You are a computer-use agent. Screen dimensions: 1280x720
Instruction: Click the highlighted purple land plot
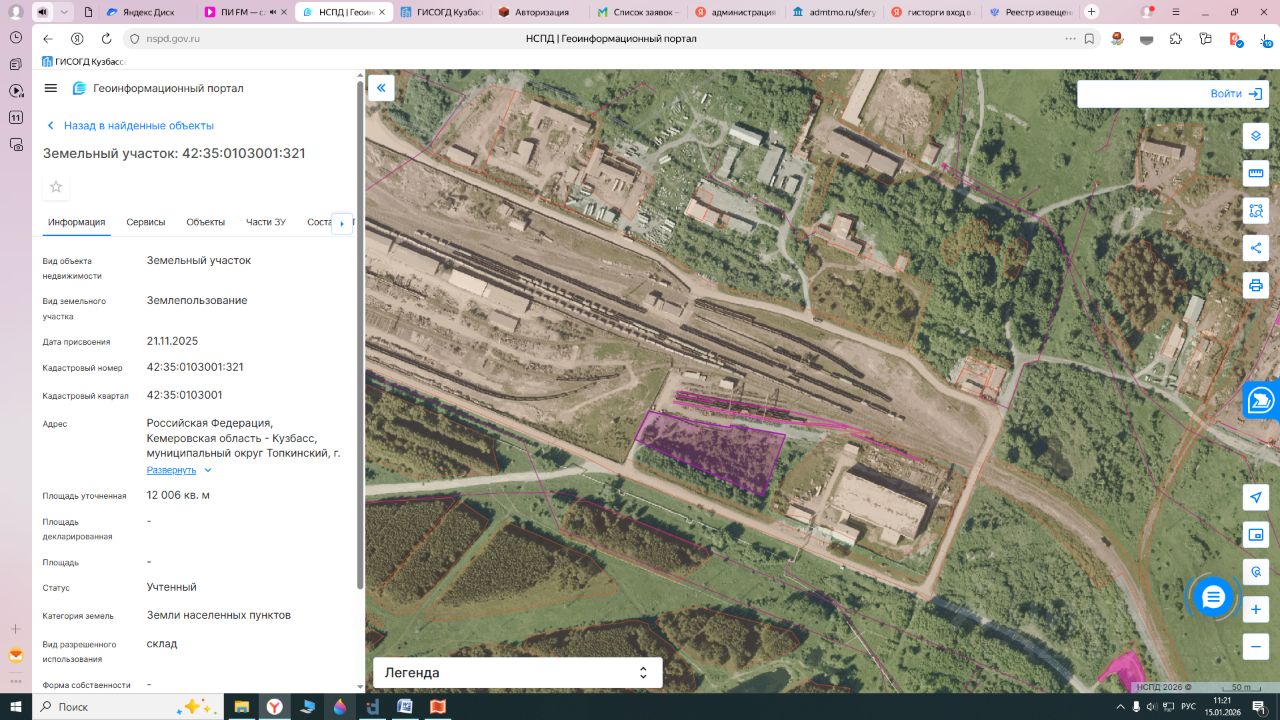[x=711, y=451]
